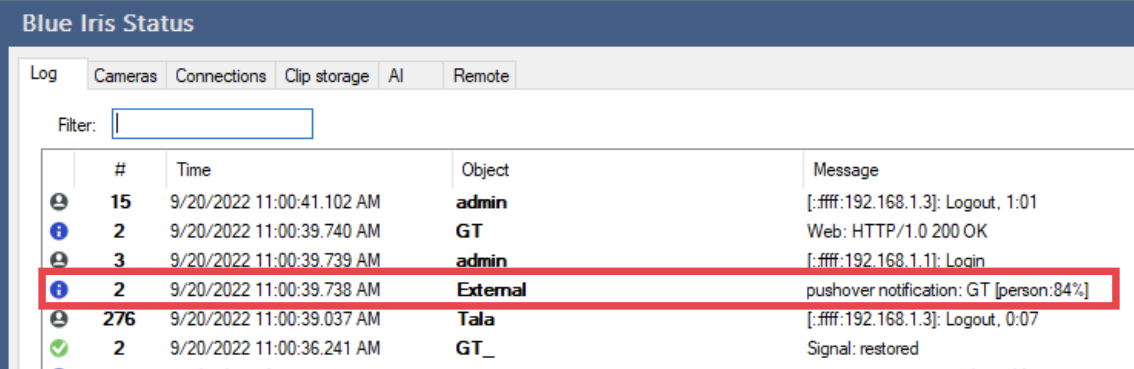This screenshot has height=369, width=1134.
Task: Select the Web: HTTP/1.0 200 OK message
Action: click(897, 232)
